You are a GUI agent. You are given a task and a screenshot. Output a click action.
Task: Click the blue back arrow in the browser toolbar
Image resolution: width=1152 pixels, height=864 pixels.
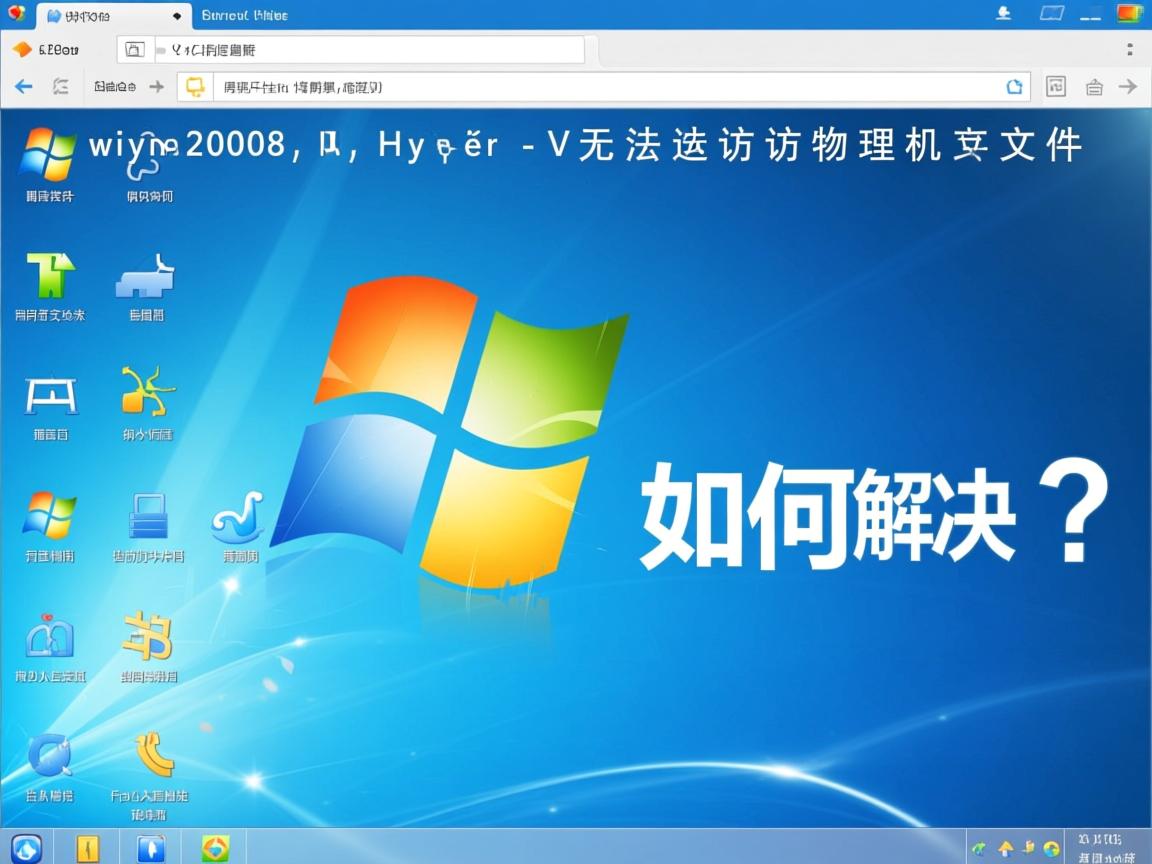tap(24, 87)
